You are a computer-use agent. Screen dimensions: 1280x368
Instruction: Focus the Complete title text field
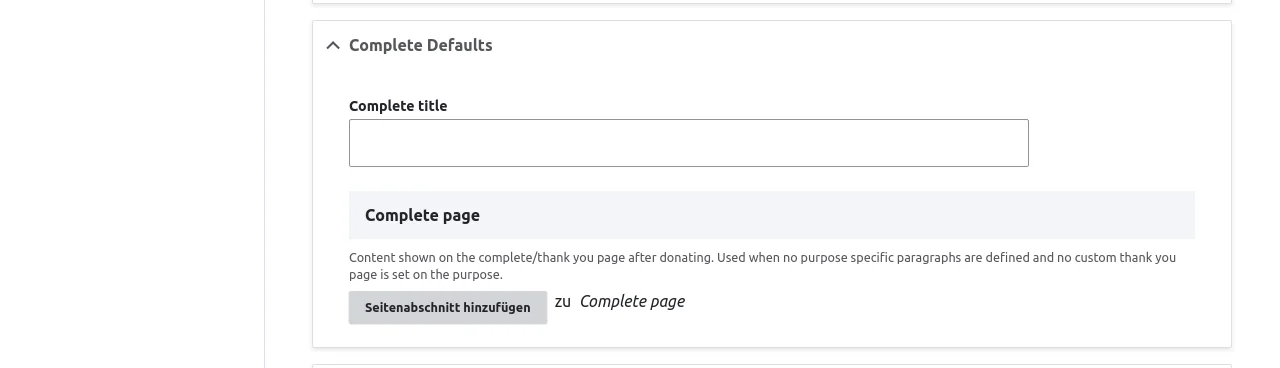point(688,143)
